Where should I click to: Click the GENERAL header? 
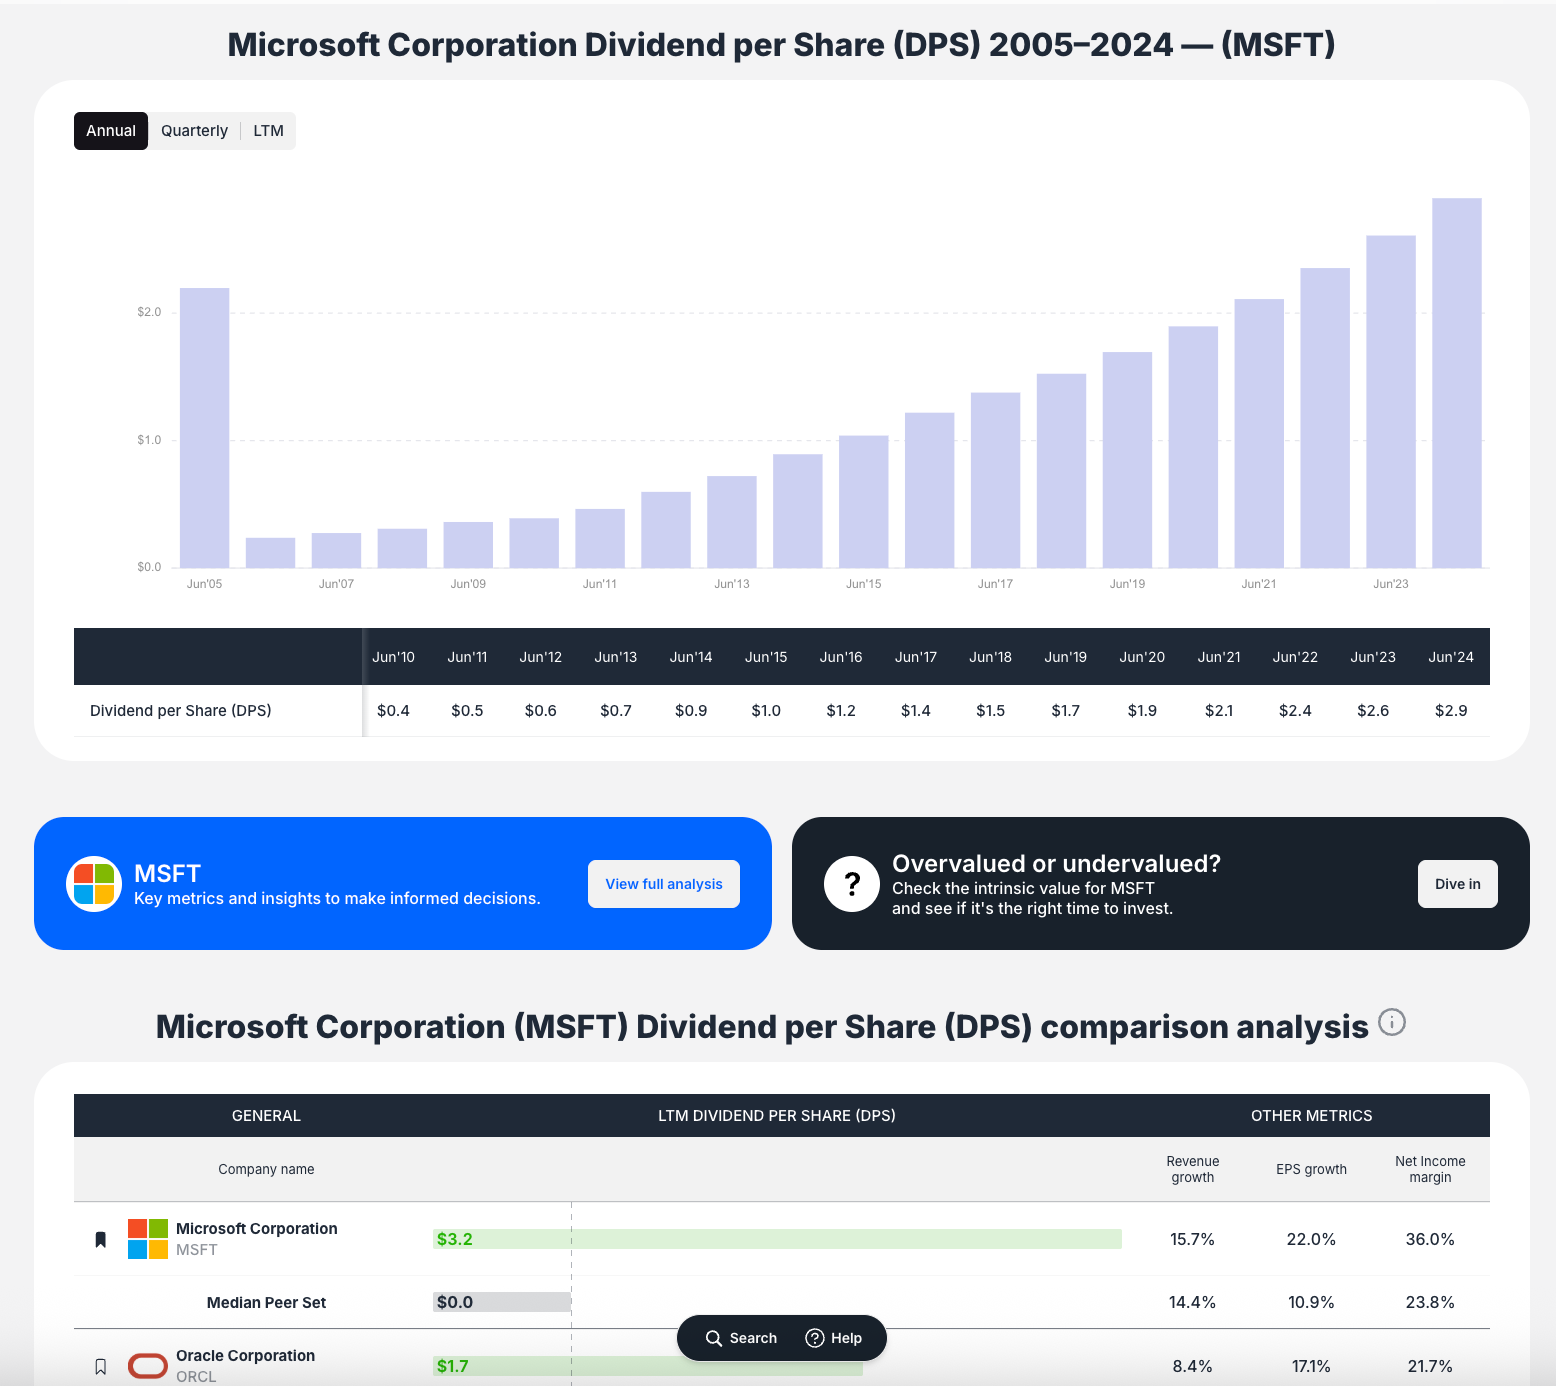[266, 1115]
